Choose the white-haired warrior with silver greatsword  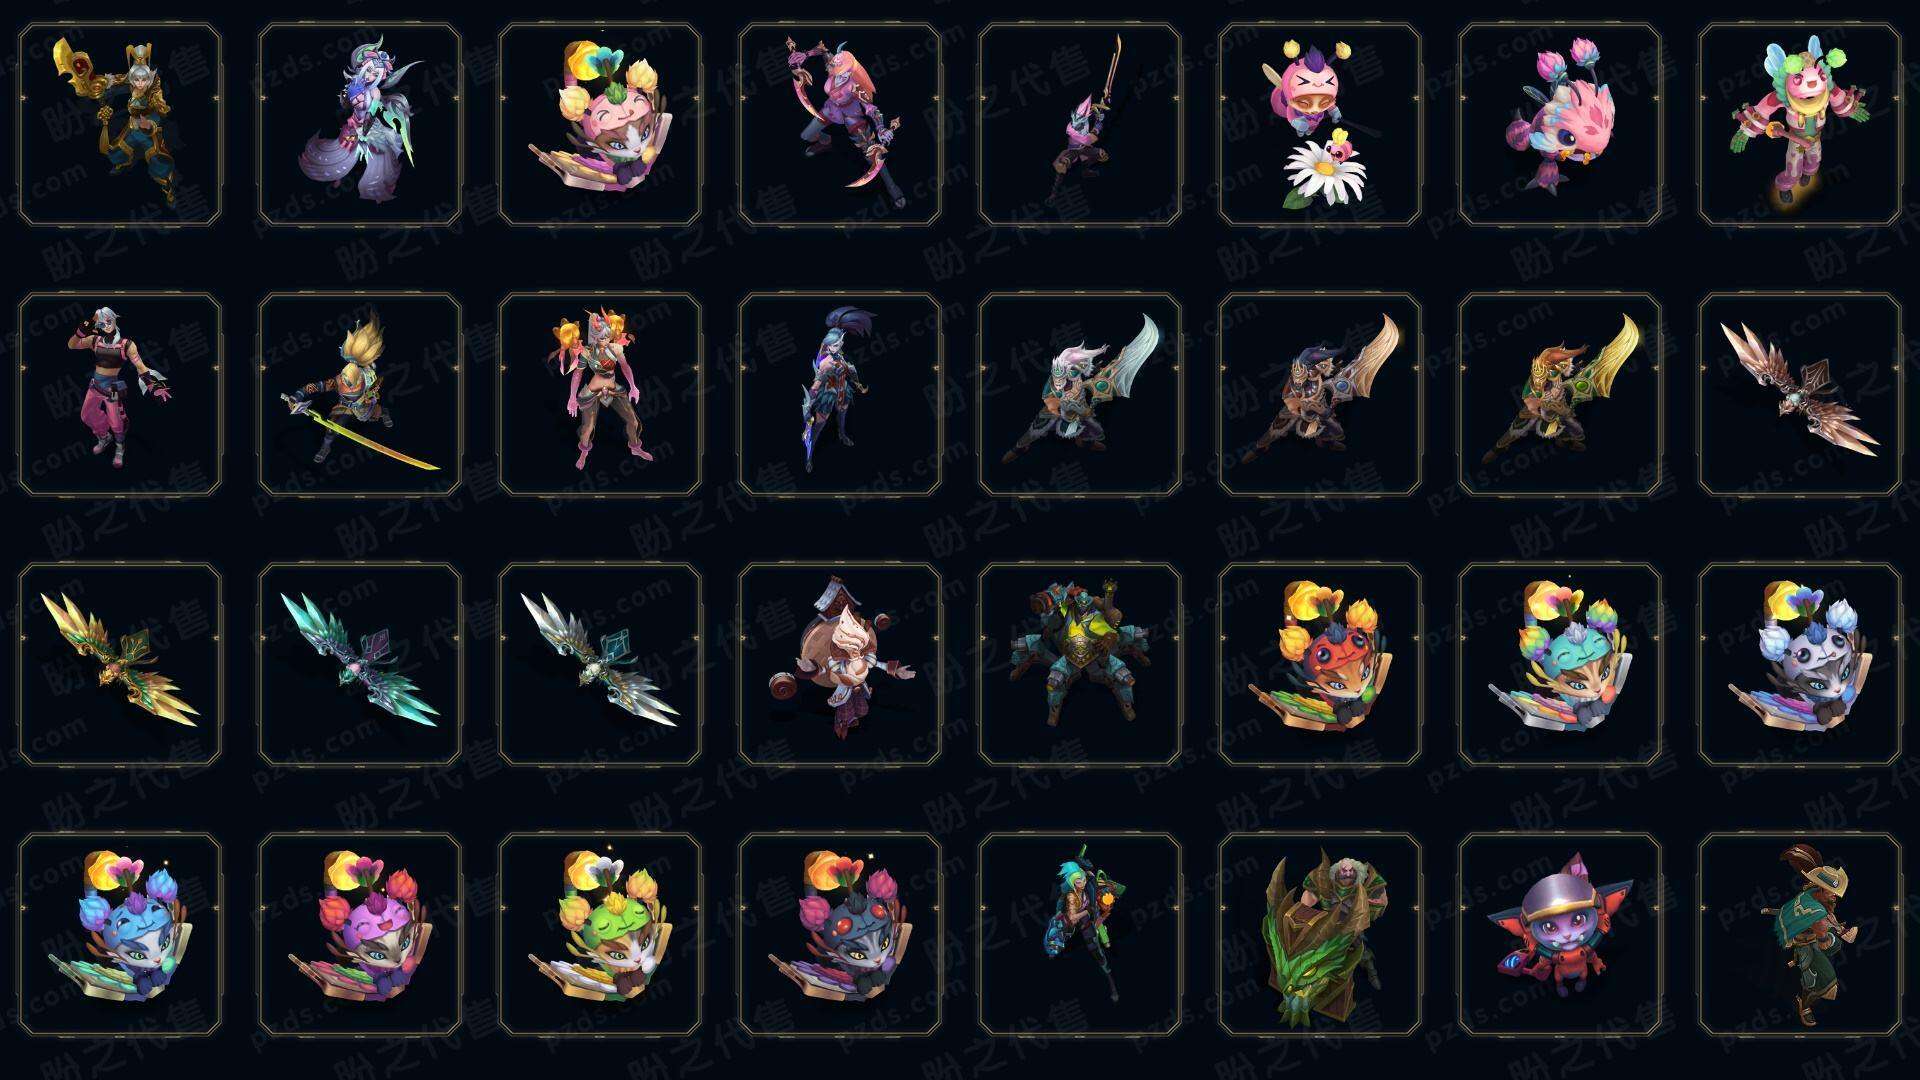coord(1080,394)
